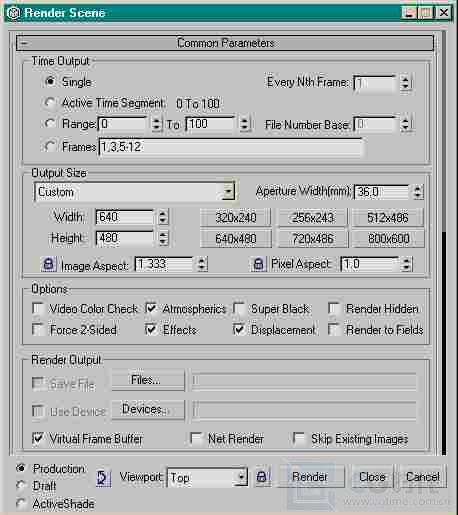Toggle Virtual Frame Buffer checkbox
Image resolution: width=458 pixels, height=515 pixels.
[38, 438]
